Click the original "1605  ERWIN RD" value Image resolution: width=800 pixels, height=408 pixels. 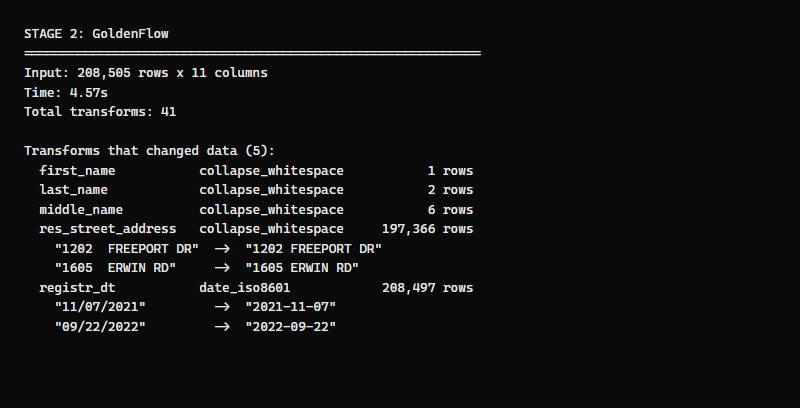point(115,267)
